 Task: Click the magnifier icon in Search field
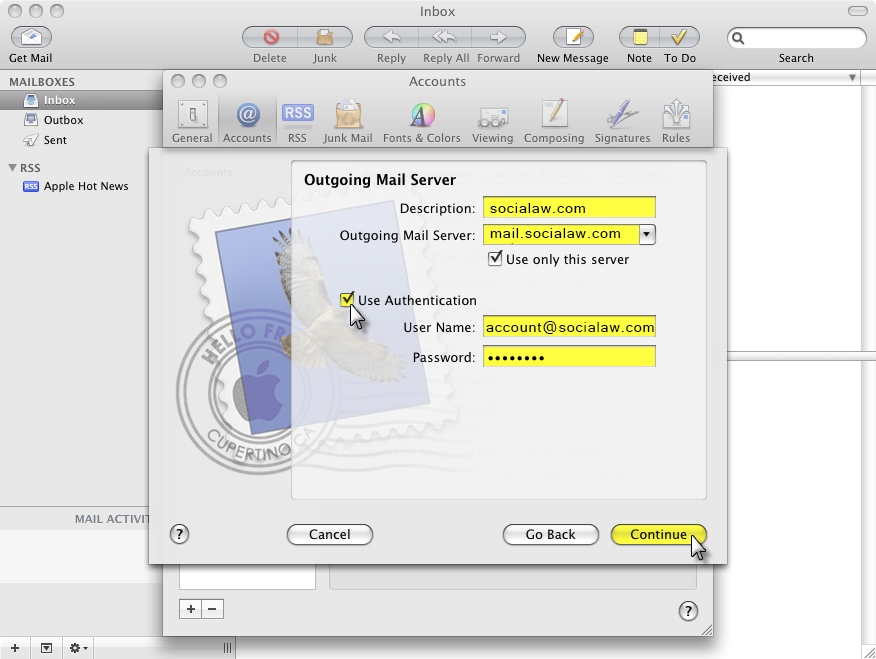(738, 38)
